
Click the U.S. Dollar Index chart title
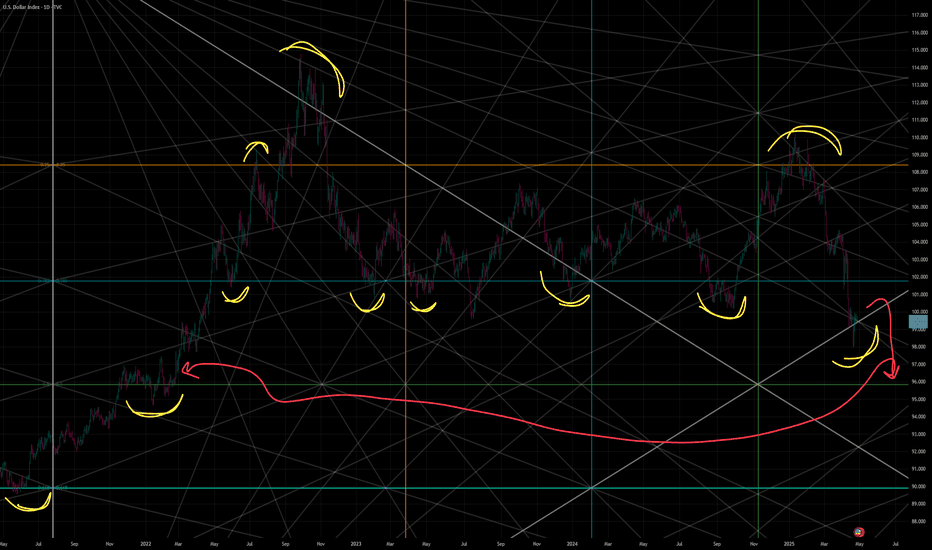[x=32, y=7]
